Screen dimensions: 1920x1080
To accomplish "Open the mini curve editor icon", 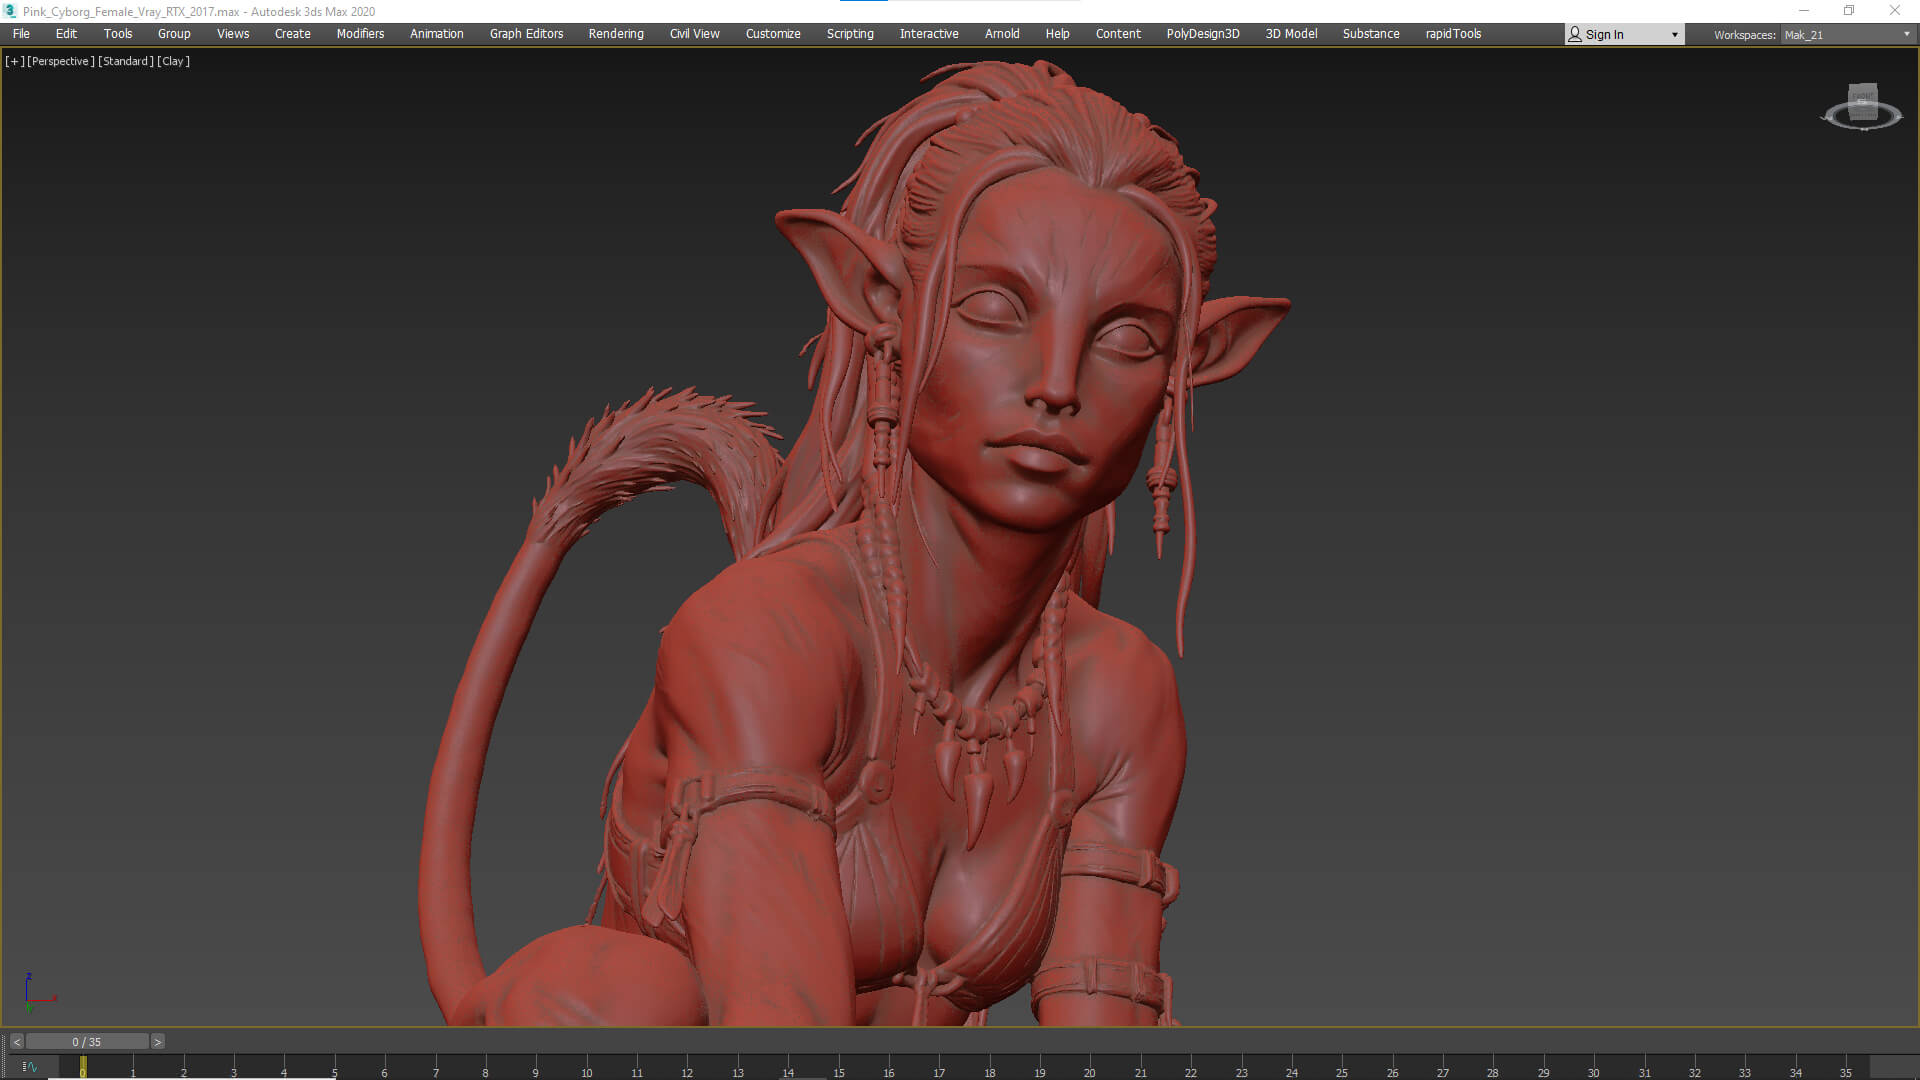I will (x=30, y=1067).
